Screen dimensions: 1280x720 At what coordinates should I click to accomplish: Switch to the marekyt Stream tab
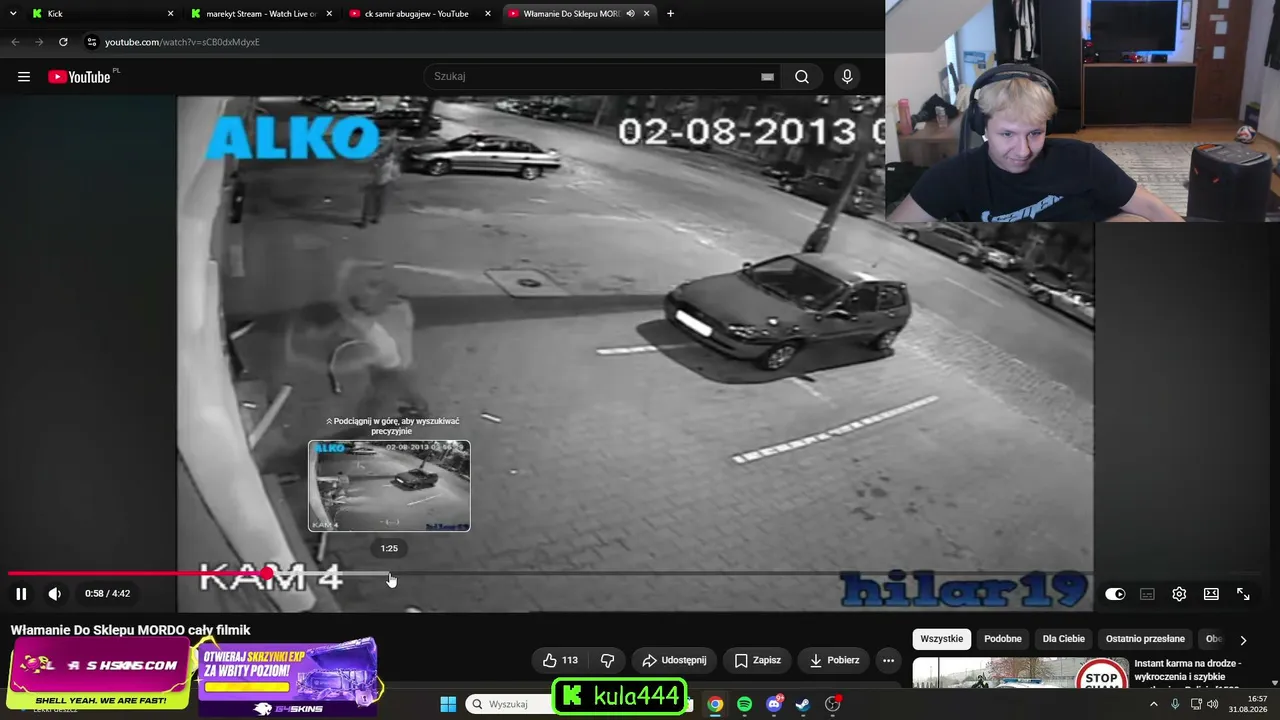[x=262, y=14]
